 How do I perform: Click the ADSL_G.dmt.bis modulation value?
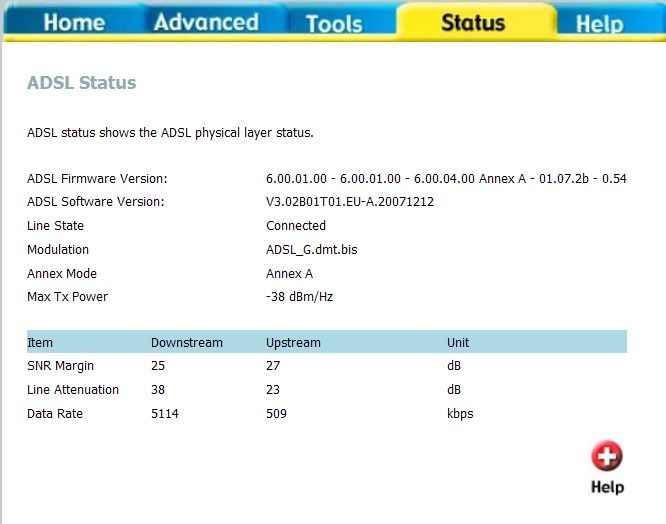[x=311, y=250]
